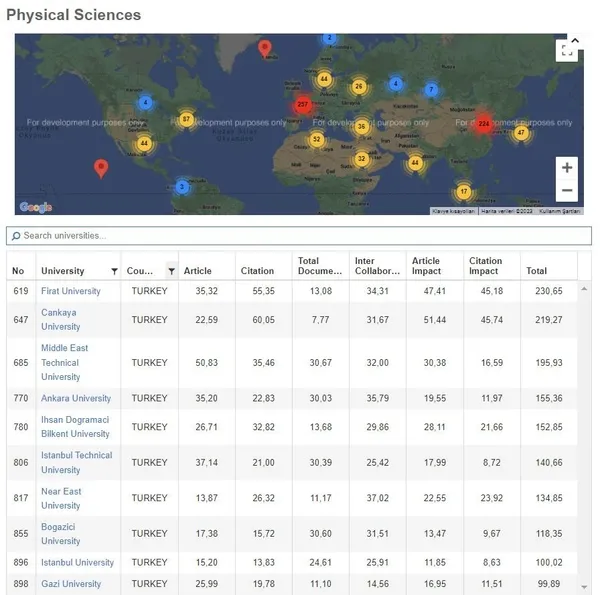This screenshot has width=600, height=595.
Task: Open the Istanbul University link
Action: [x=77, y=562]
